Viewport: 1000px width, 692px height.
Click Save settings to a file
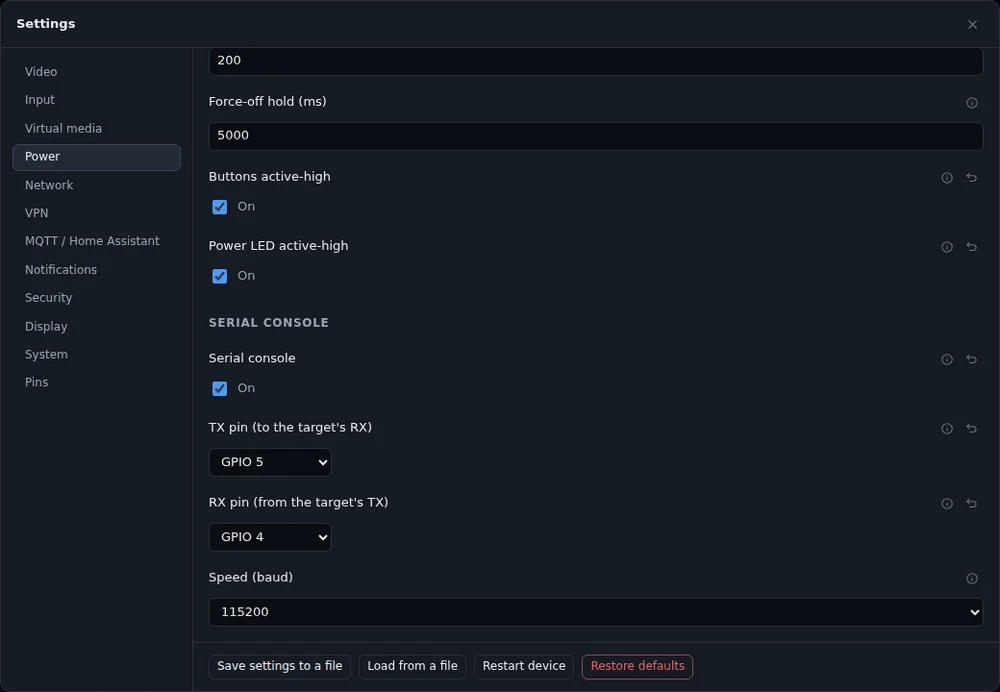[279, 666]
